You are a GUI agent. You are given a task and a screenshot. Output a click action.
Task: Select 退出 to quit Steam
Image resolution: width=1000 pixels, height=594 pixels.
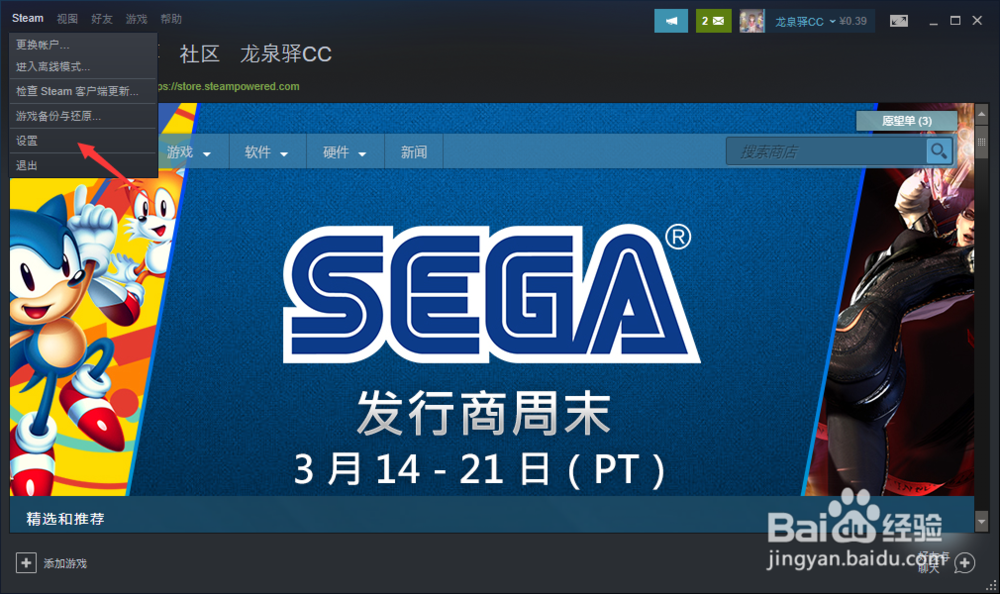coord(83,165)
